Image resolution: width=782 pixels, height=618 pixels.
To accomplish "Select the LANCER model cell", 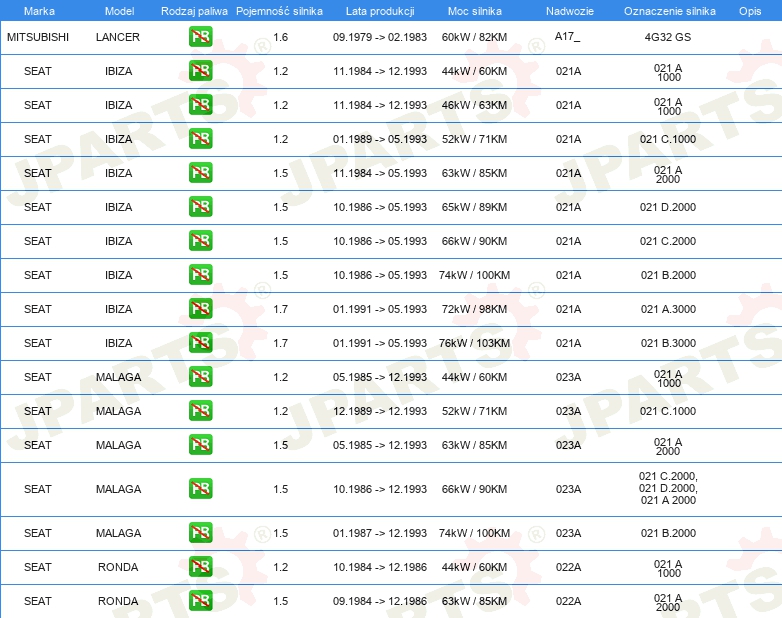I will pyautogui.click(x=118, y=37).
